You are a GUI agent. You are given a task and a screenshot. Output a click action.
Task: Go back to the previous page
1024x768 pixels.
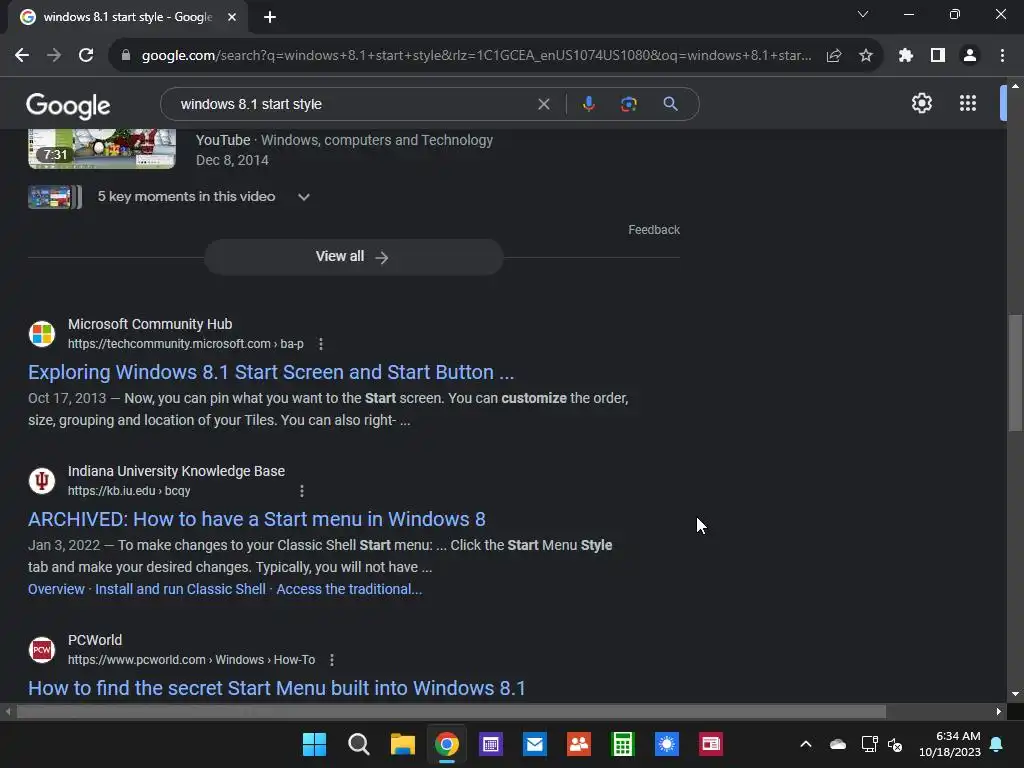tap(22, 56)
